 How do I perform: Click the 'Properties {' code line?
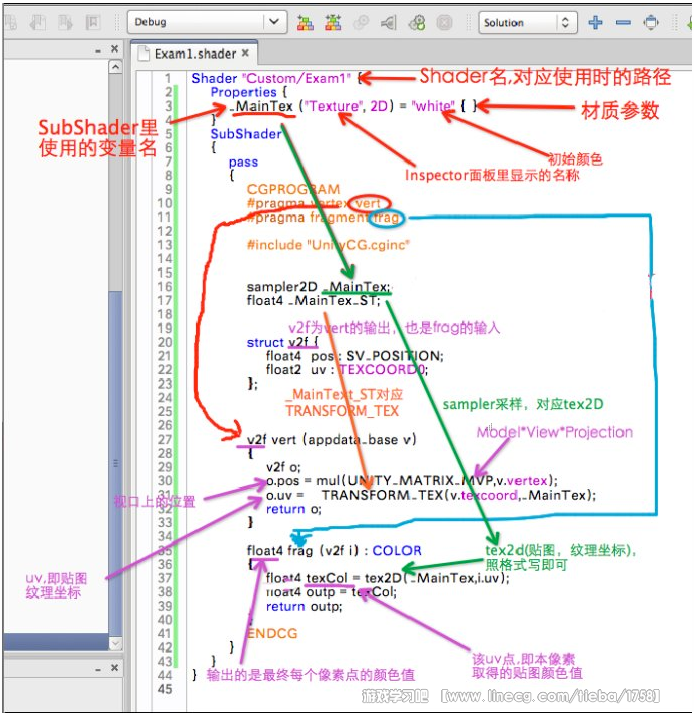tap(249, 92)
